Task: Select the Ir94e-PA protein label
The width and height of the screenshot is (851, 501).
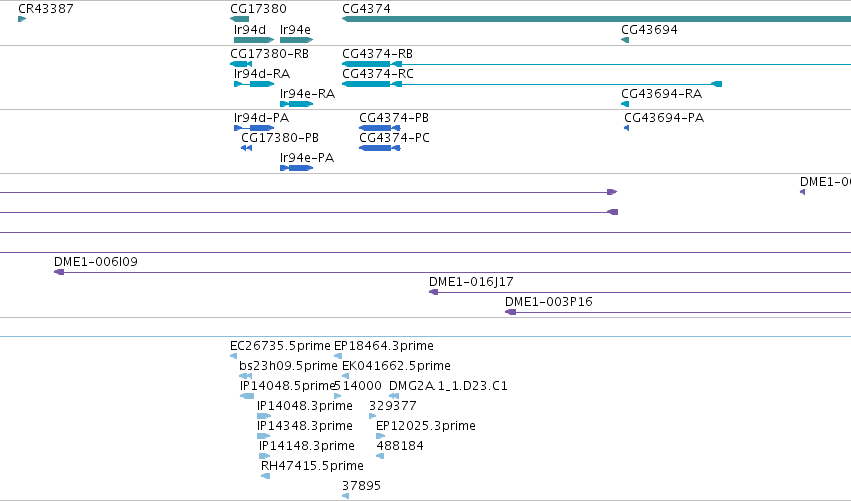Action: 307,158
